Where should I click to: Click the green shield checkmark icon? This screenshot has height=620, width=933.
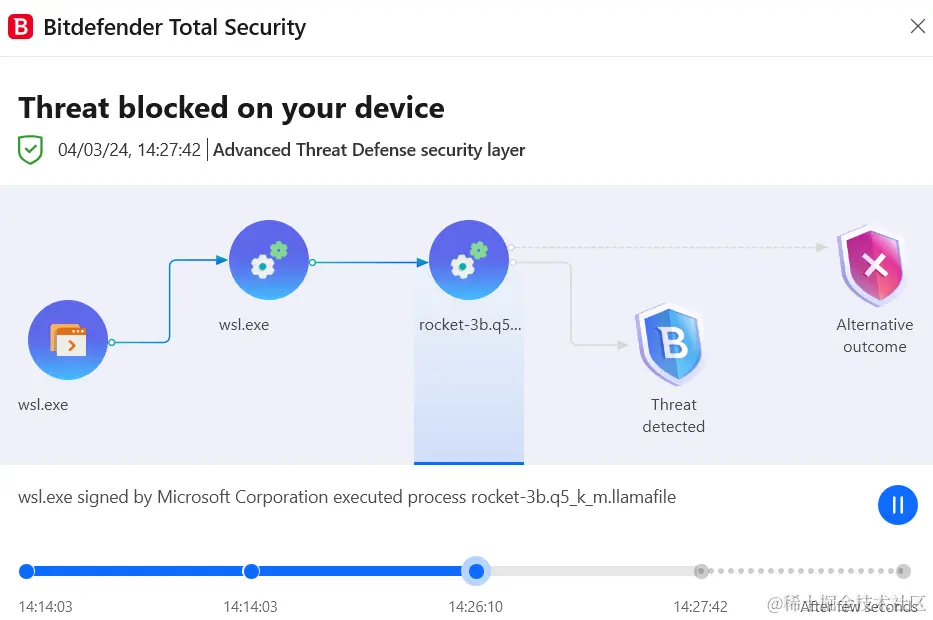(x=31, y=150)
